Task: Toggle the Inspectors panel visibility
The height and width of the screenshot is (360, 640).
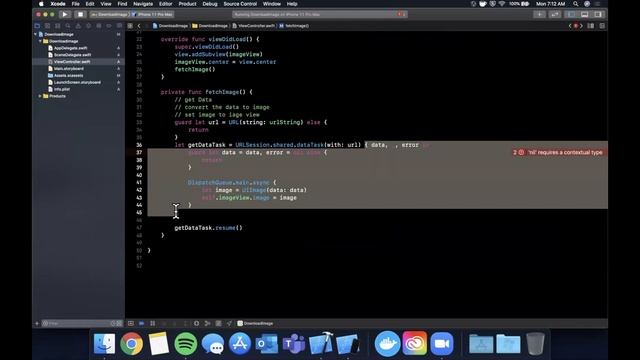Action: [598, 14]
